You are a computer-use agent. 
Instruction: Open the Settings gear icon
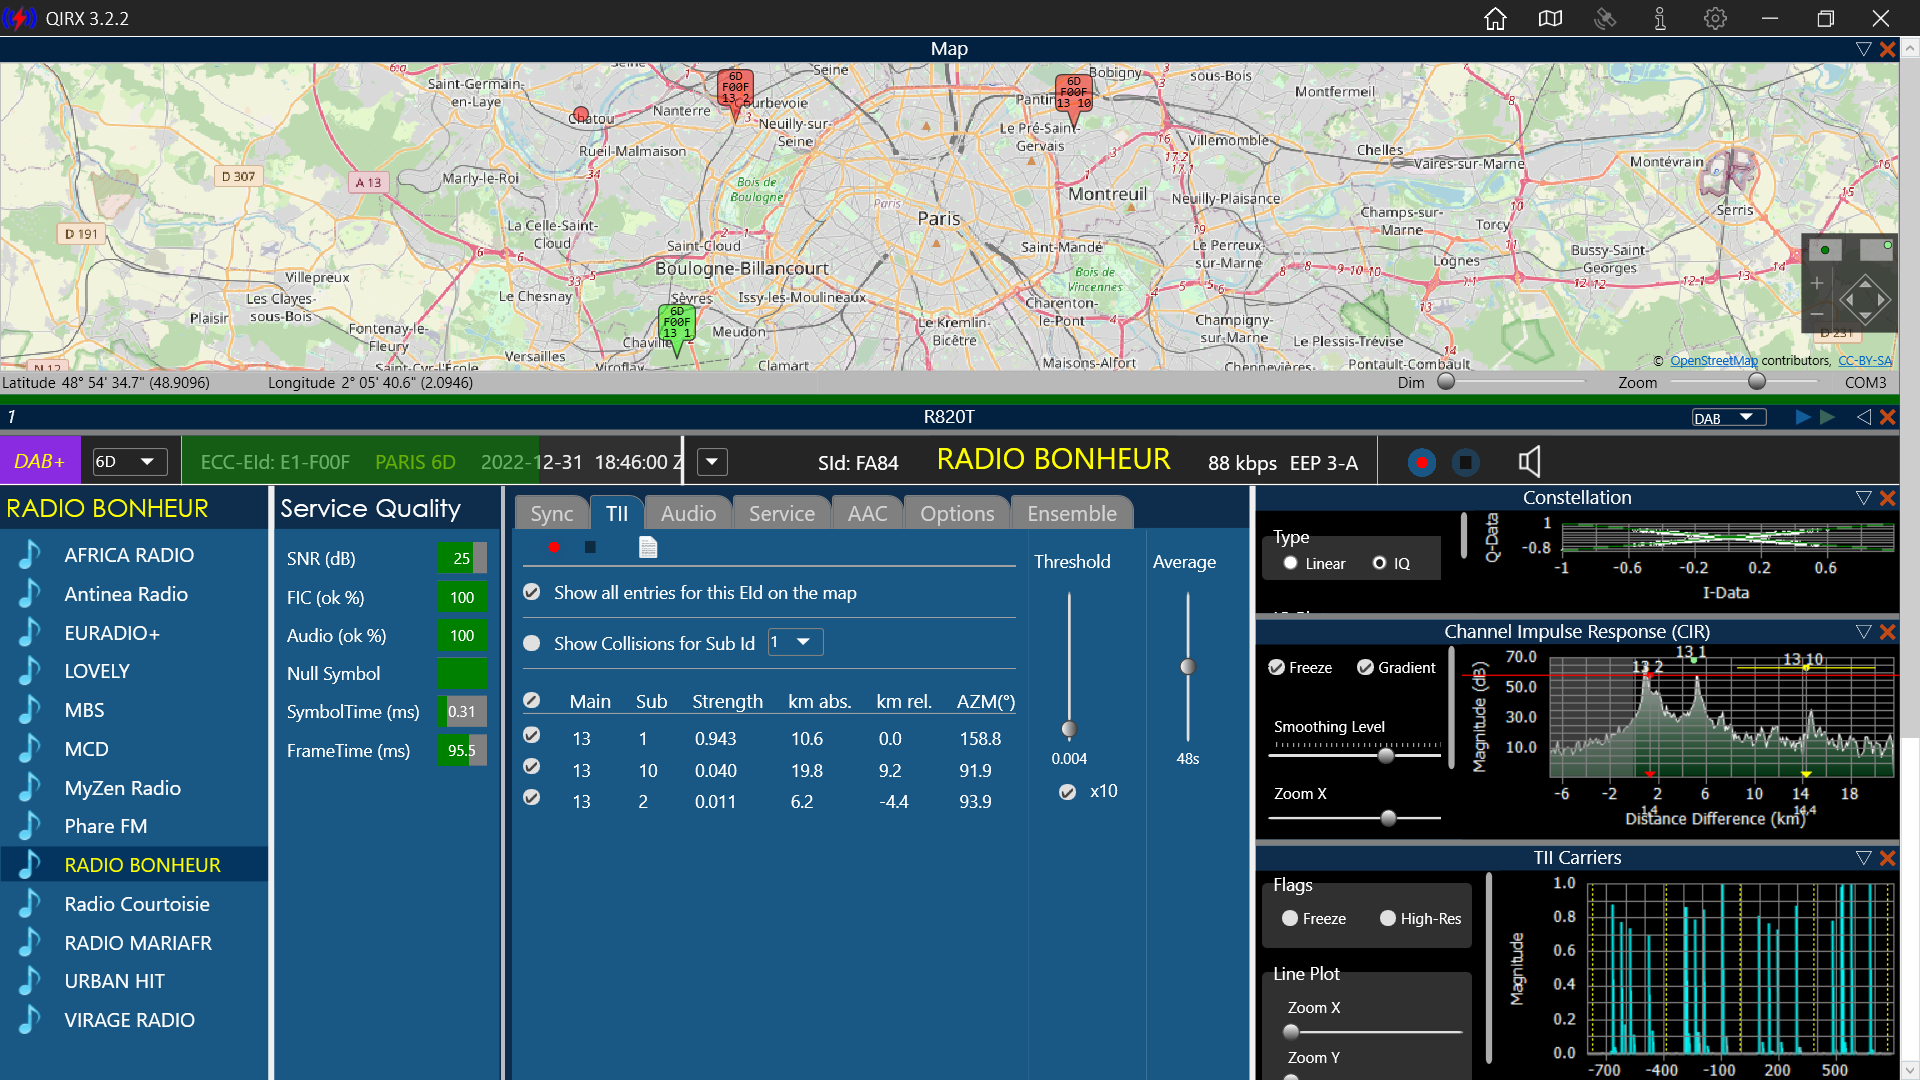(x=1715, y=19)
